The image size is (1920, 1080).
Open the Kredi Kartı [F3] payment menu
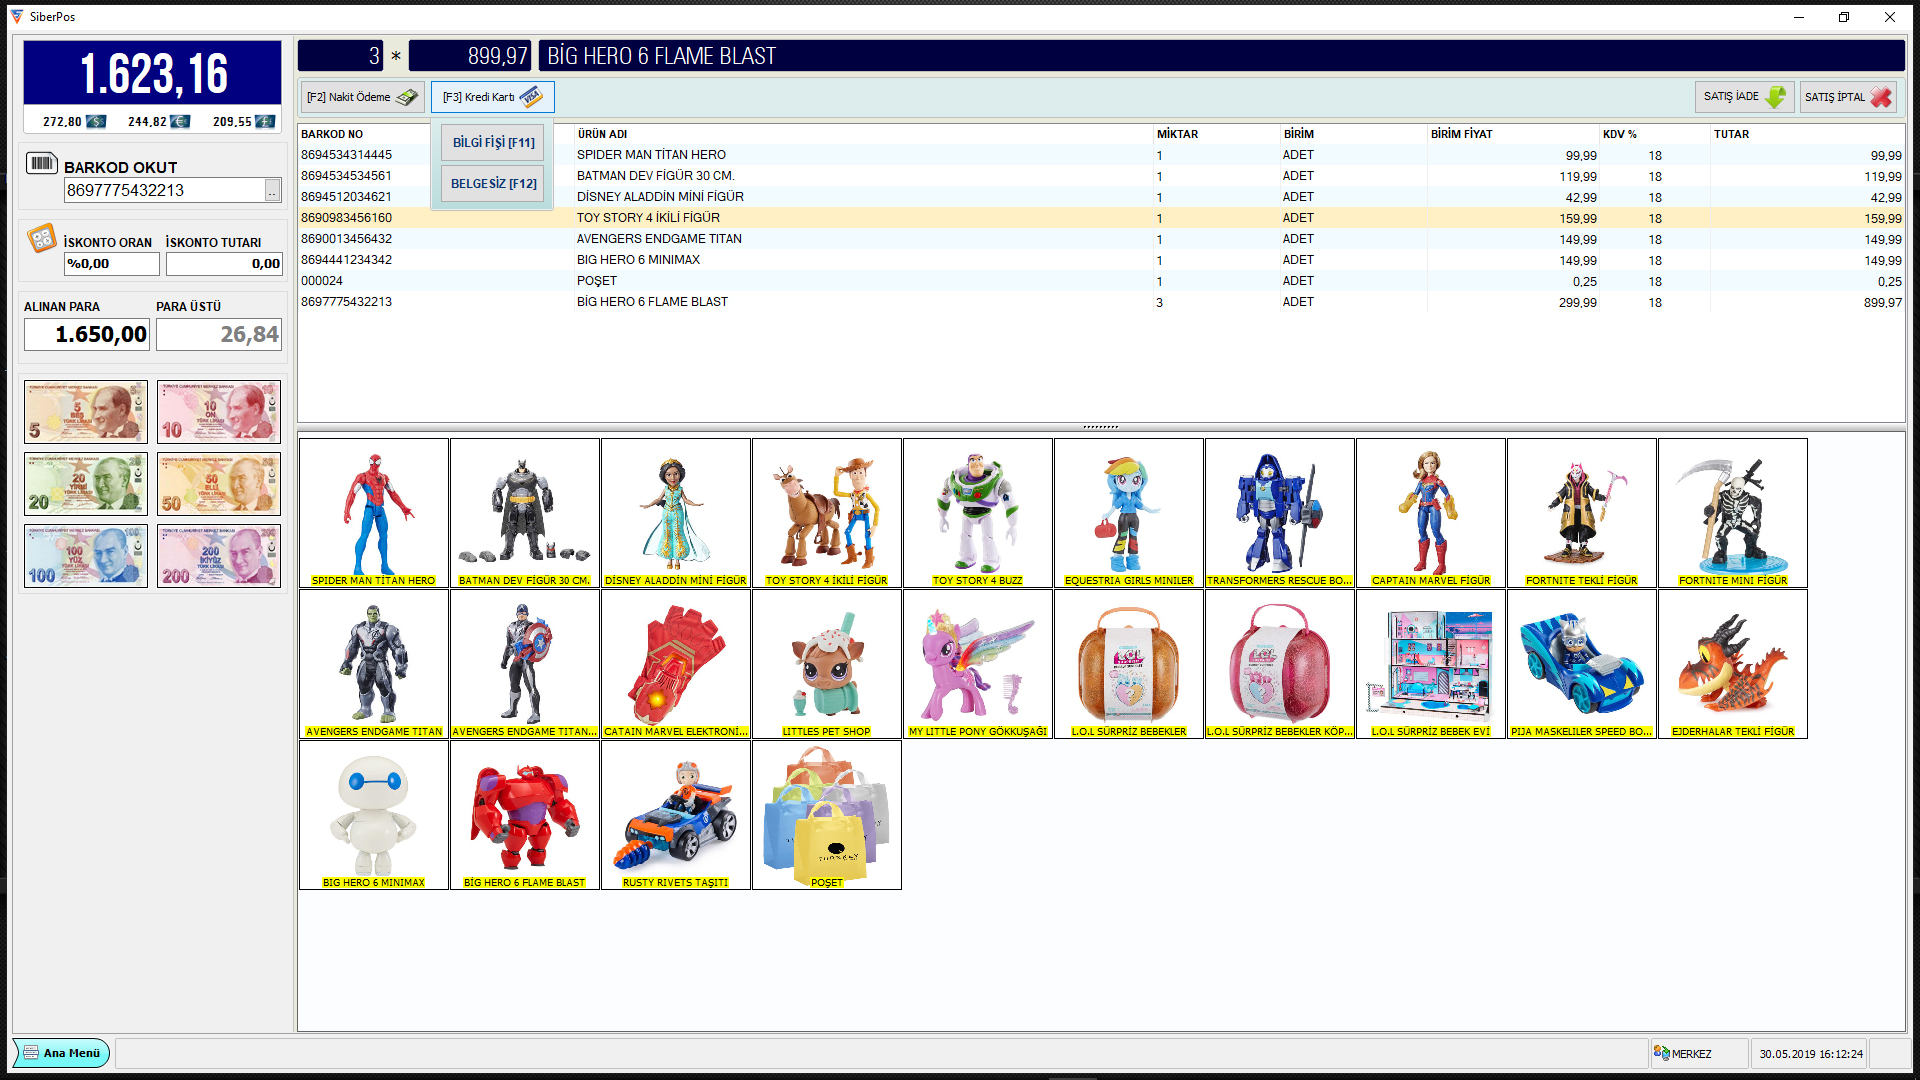[492, 97]
